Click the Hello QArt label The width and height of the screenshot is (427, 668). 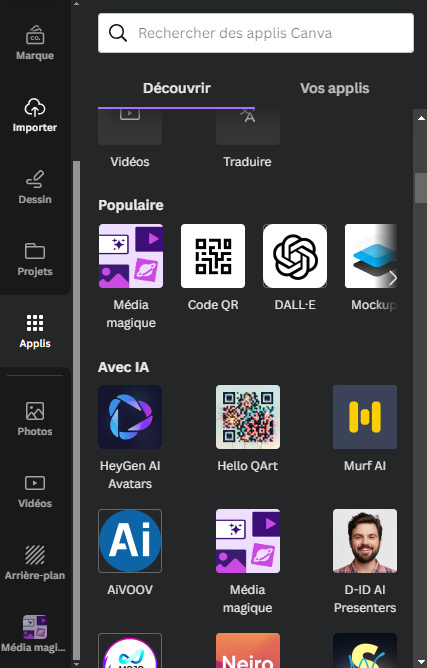(x=248, y=466)
